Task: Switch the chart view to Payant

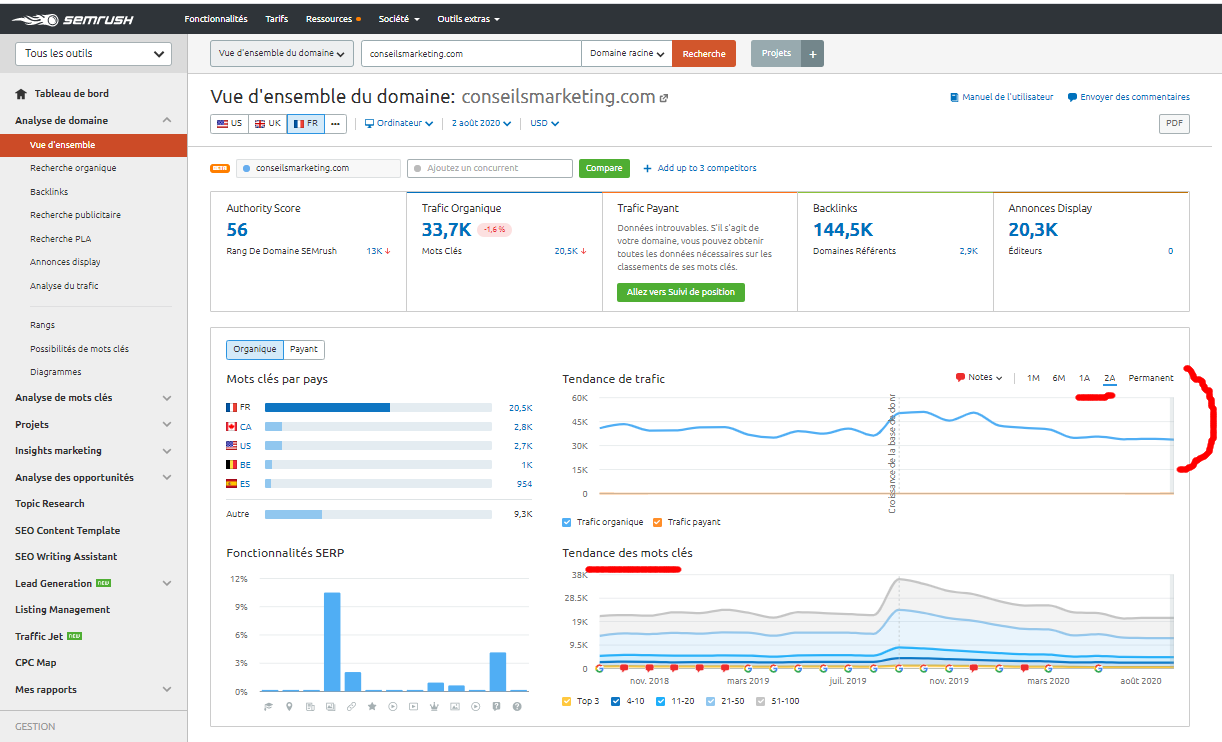Action: (304, 350)
